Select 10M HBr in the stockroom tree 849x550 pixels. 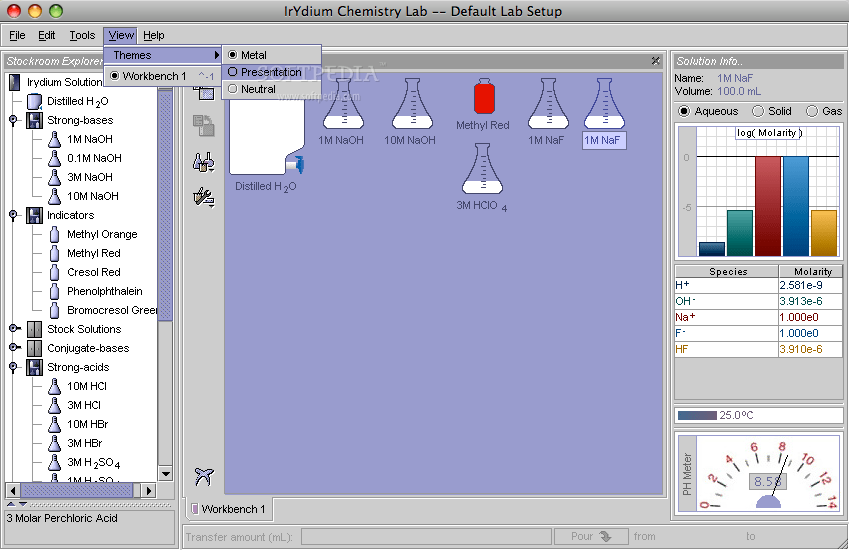point(87,424)
